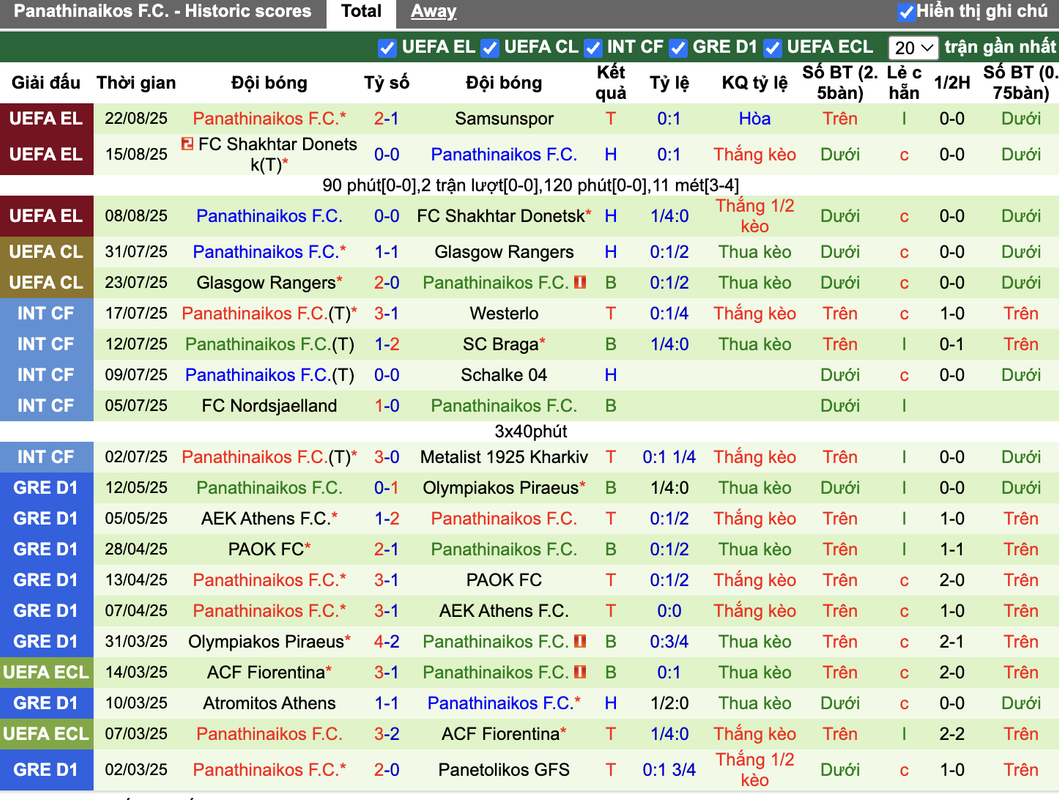
Task: Click UEFA ECL league label for 07/03/25
Action: click(x=47, y=734)
